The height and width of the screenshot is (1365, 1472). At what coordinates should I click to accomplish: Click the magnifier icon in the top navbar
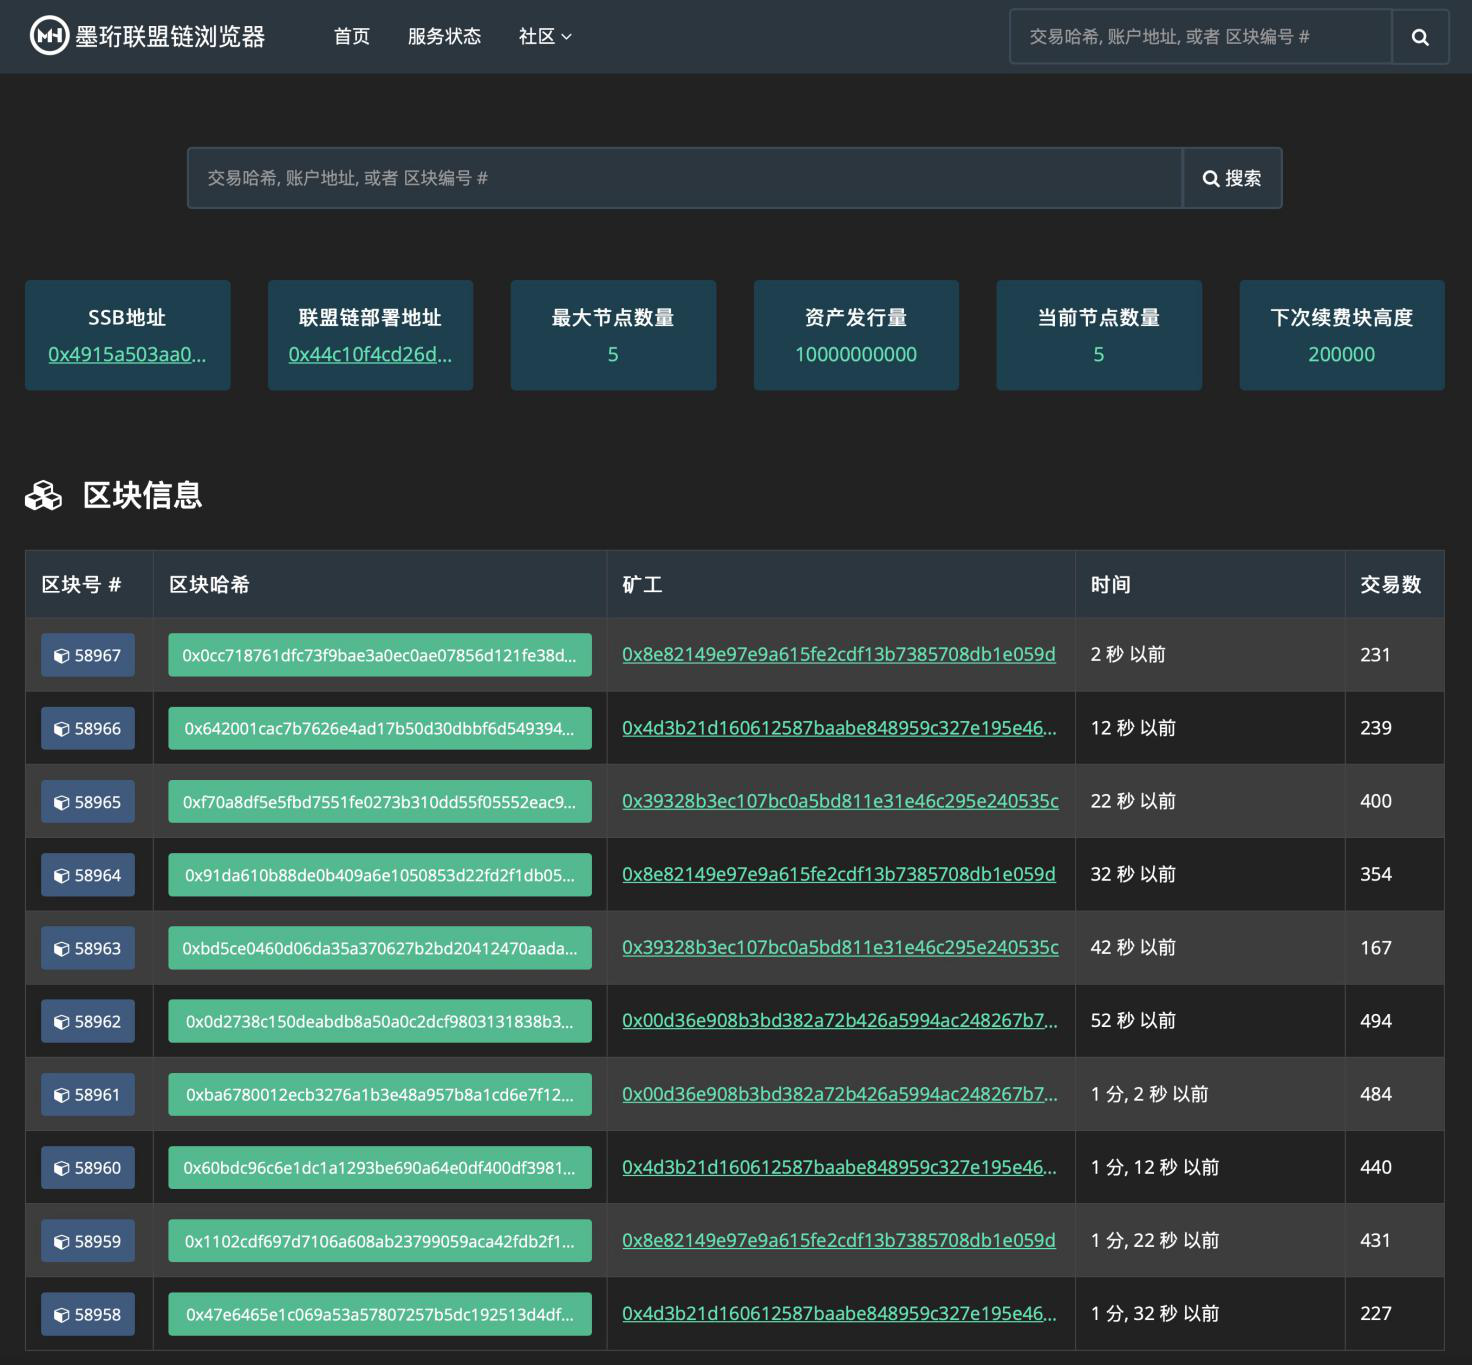pos(1419,37)
